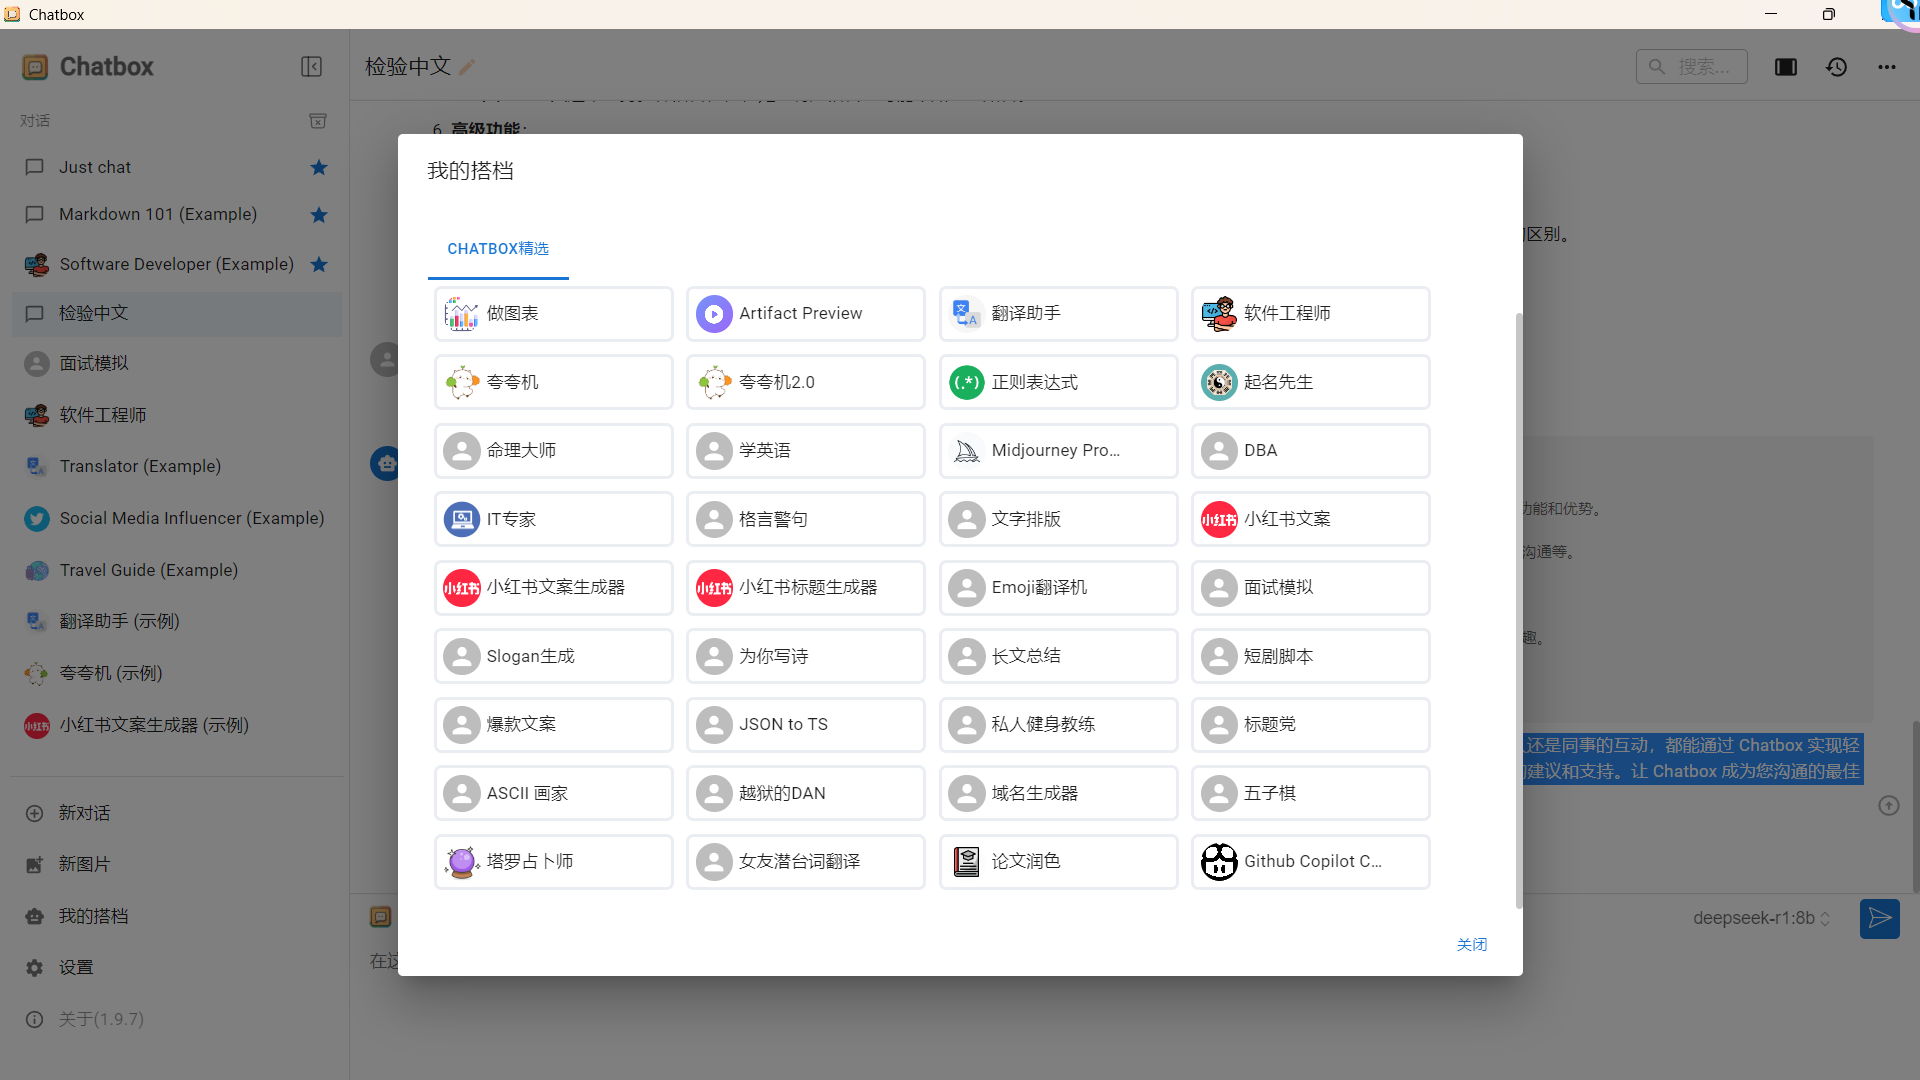Image resolution: width=1920 pixels, height=1080 pixels.
Task: Select the Artifact Preview copilot
Action: 806,314
